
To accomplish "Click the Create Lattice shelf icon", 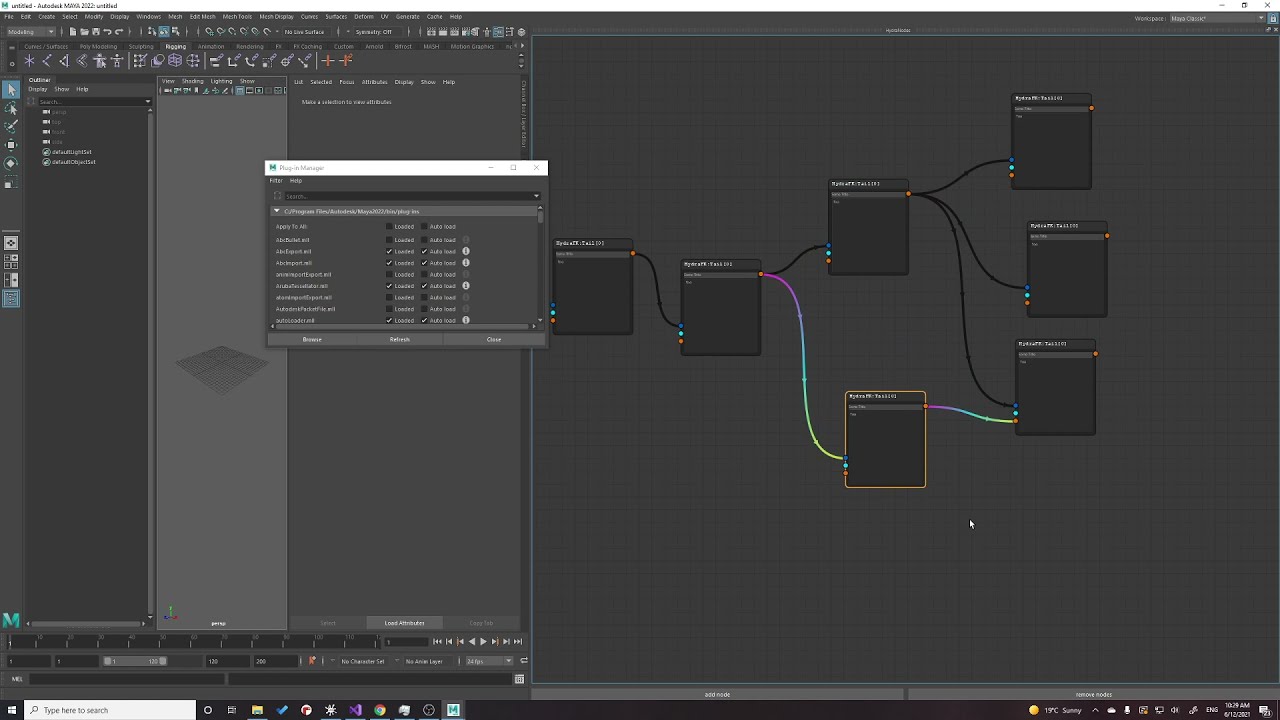I will [x=175, y=61].
